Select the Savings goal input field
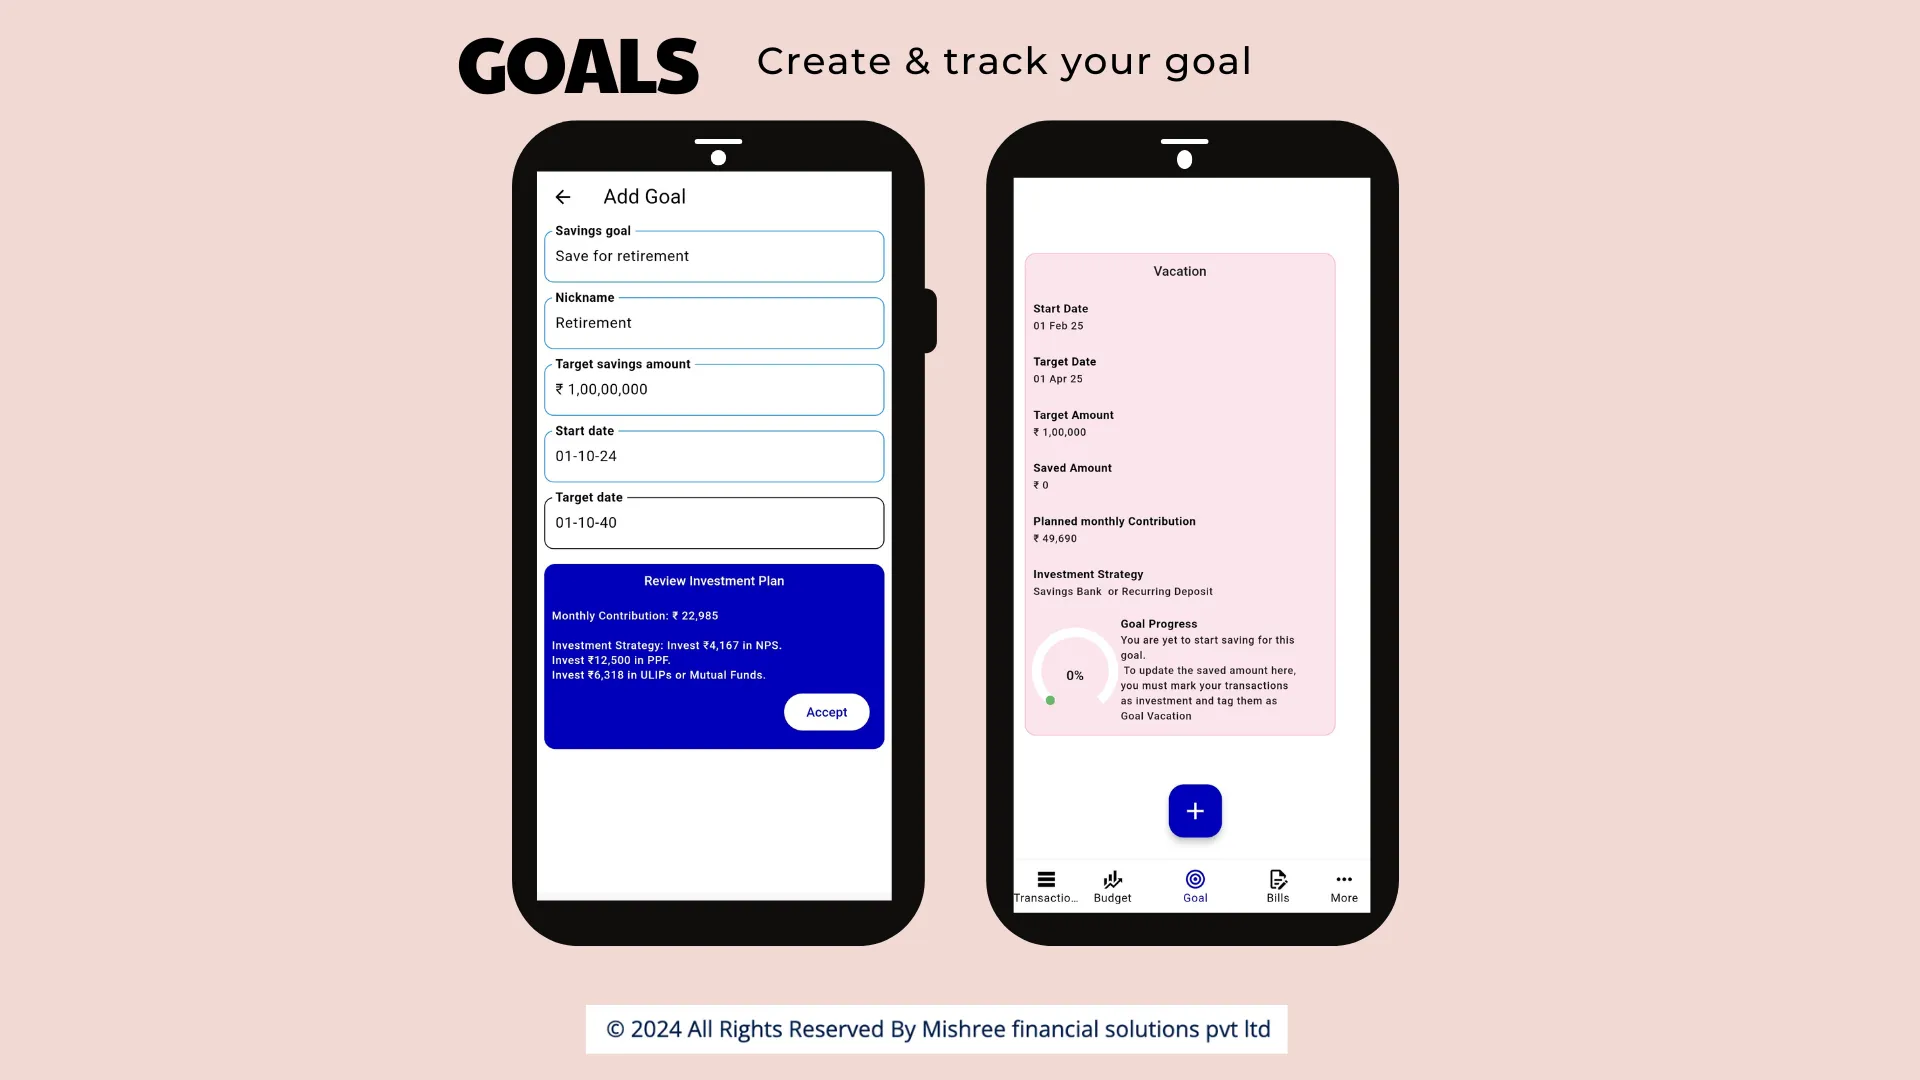This screenshot has width=1920, height=1080. pos(713,256)
